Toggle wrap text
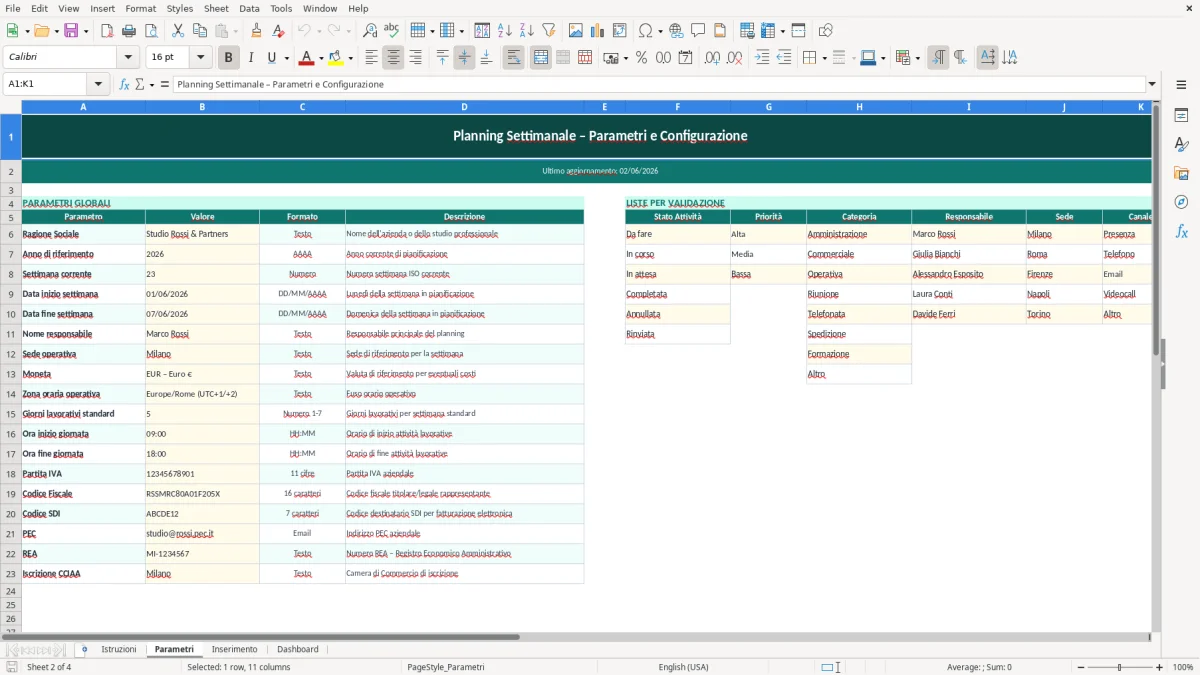 [x=513, y=58]
